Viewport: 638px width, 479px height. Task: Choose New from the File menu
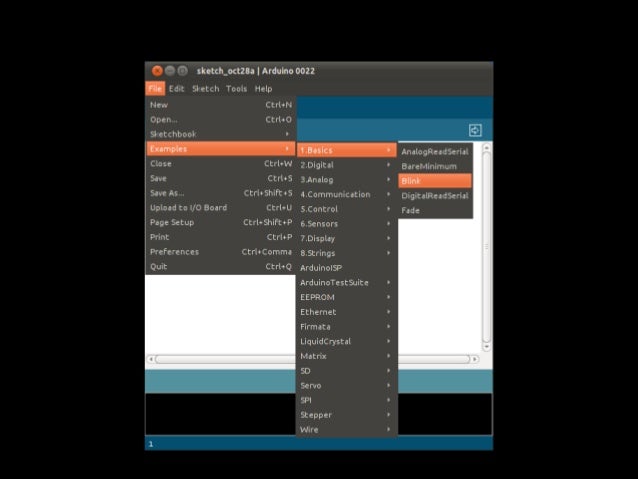pos(221,105)
